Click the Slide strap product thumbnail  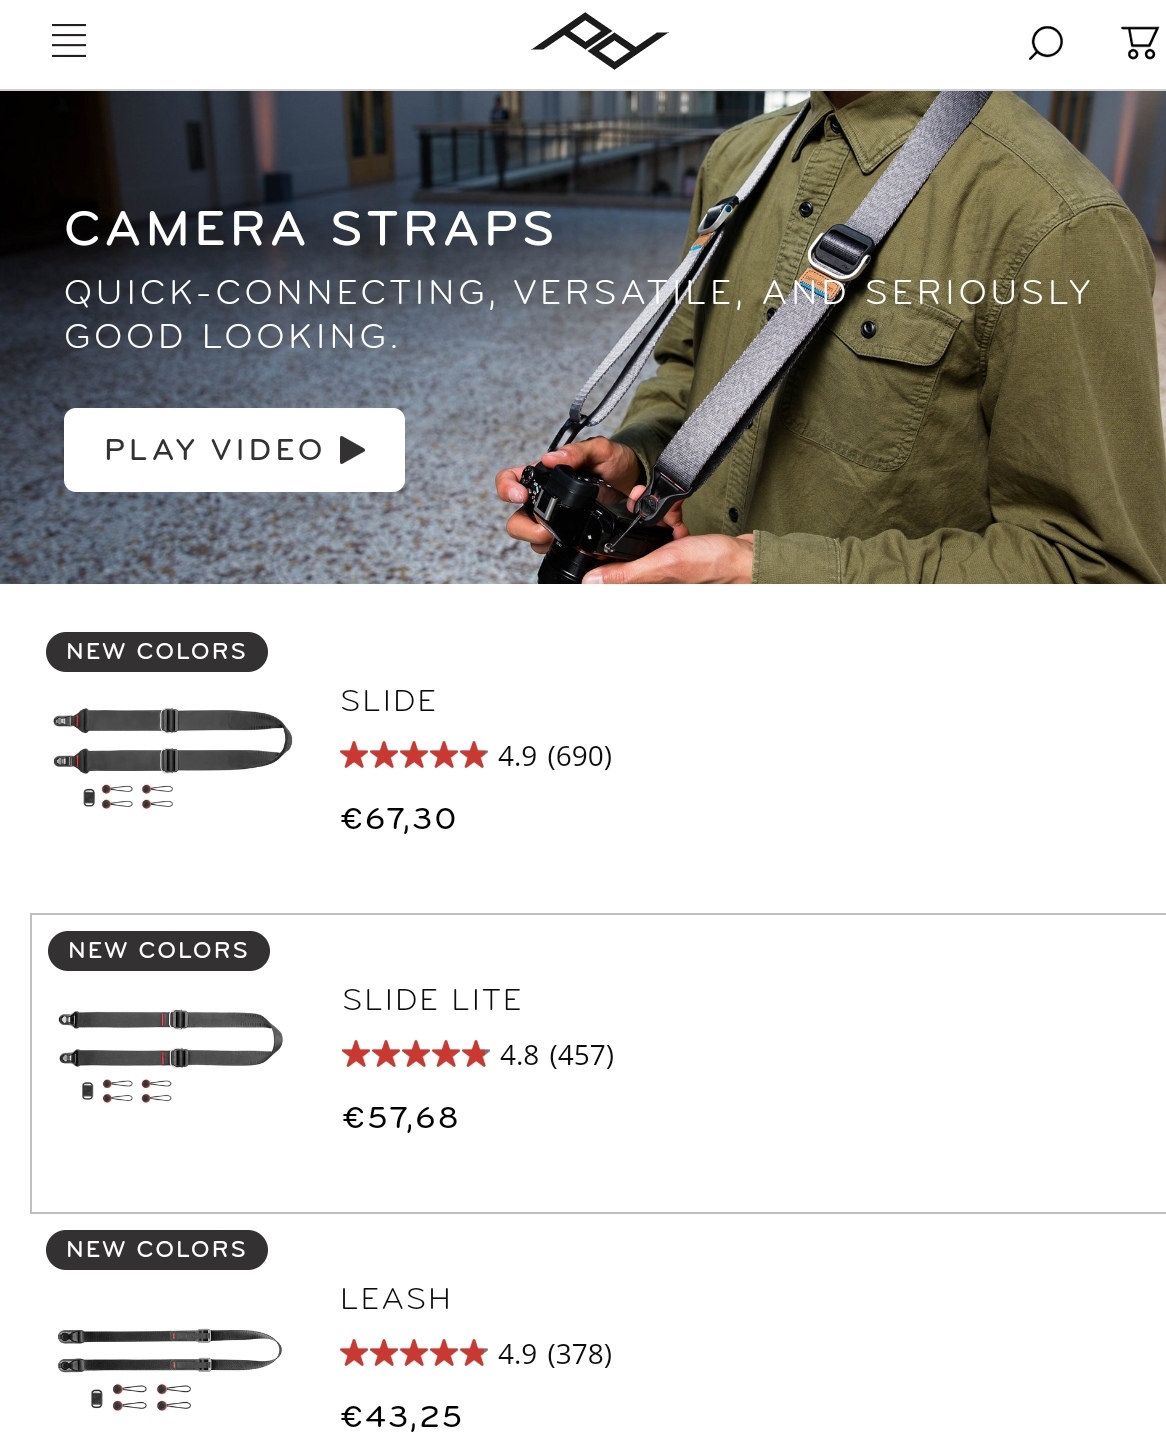(x=172, y=757)
